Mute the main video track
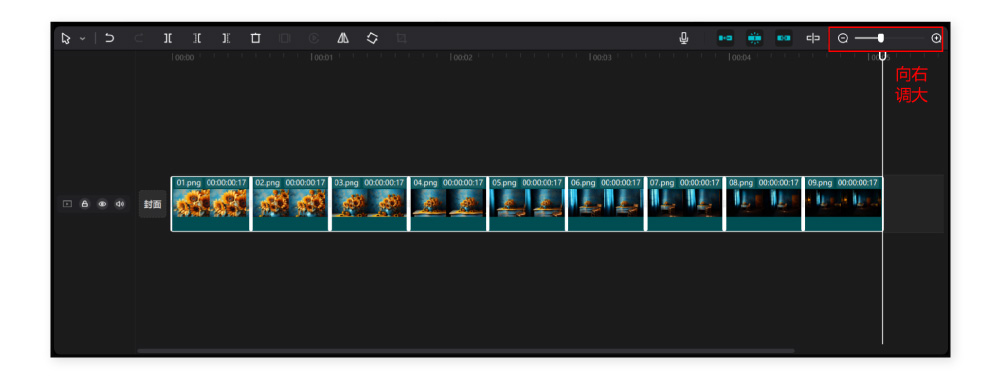Viewport: 1000px width, 380px height. coord(119,204)
